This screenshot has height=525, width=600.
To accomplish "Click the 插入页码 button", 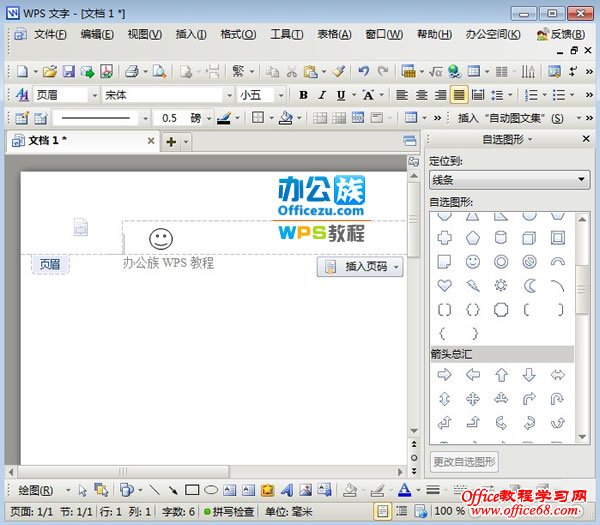I will coord(360,266).
